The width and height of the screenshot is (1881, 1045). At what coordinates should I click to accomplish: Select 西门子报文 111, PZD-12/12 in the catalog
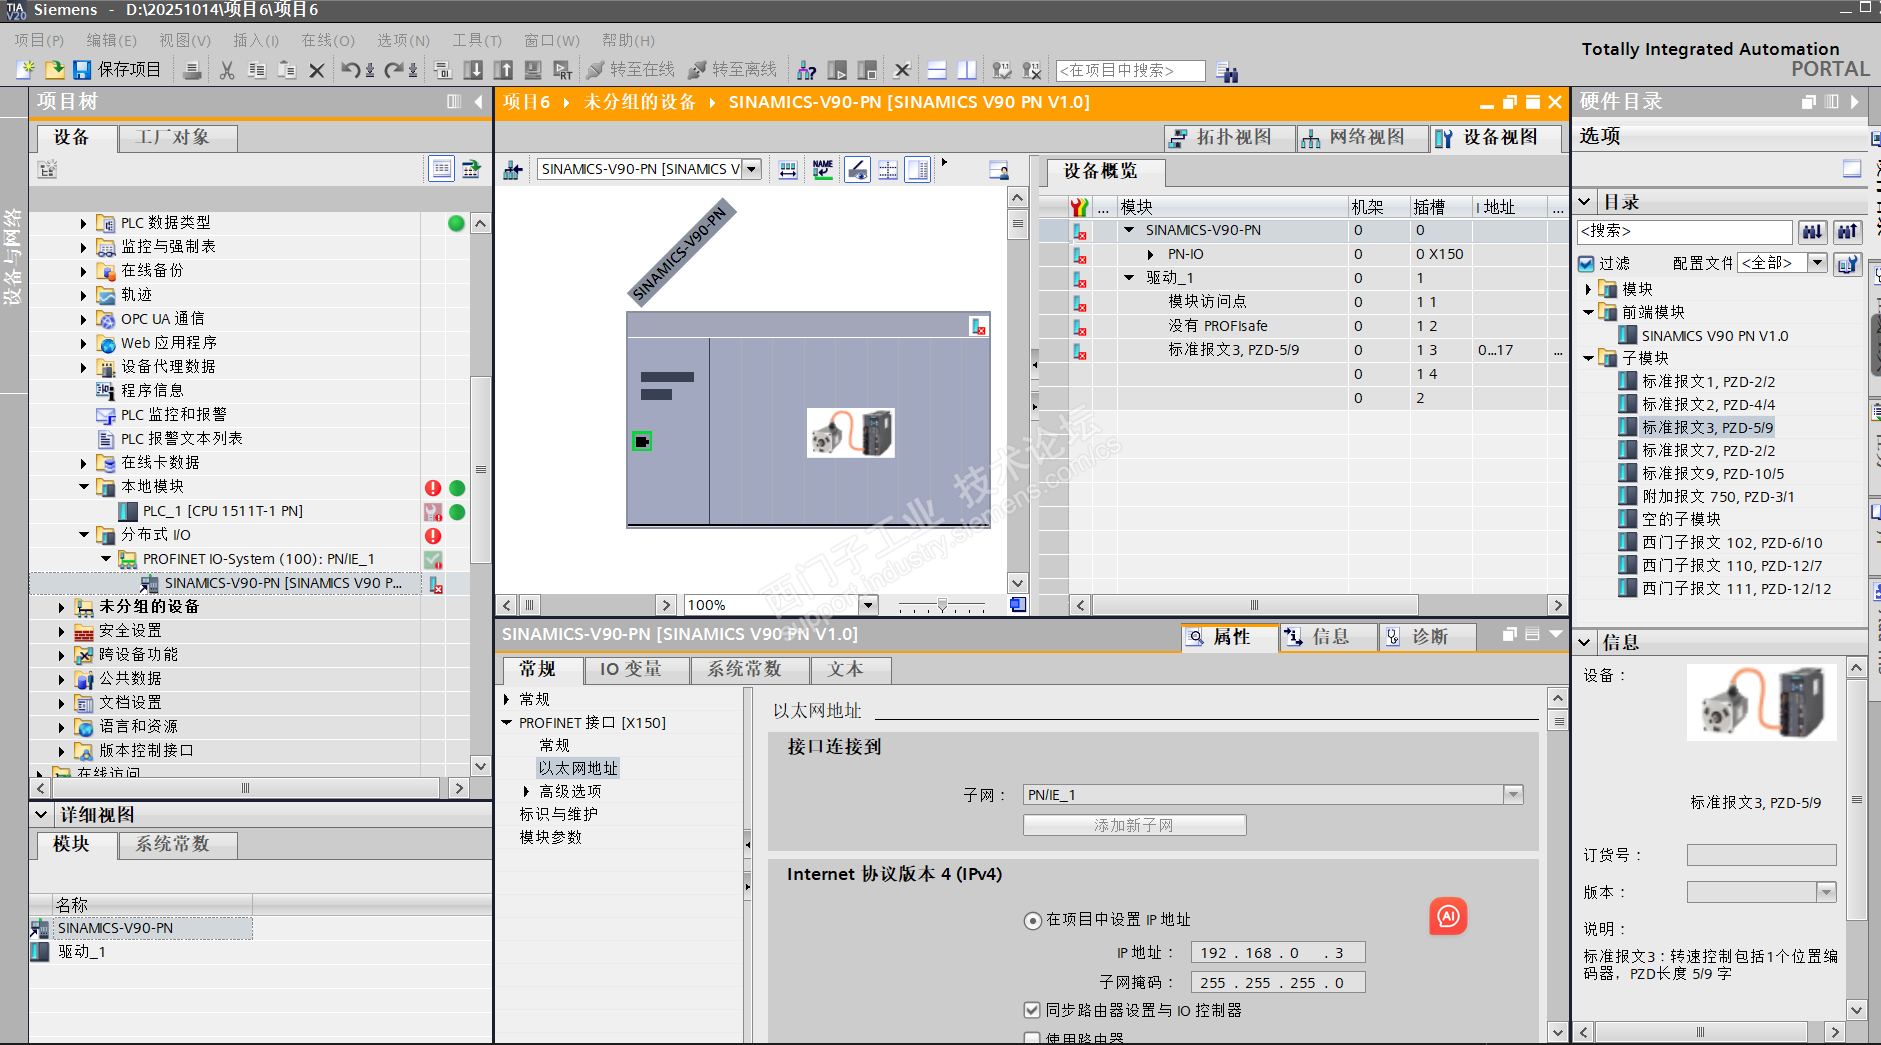[1736, 589]
